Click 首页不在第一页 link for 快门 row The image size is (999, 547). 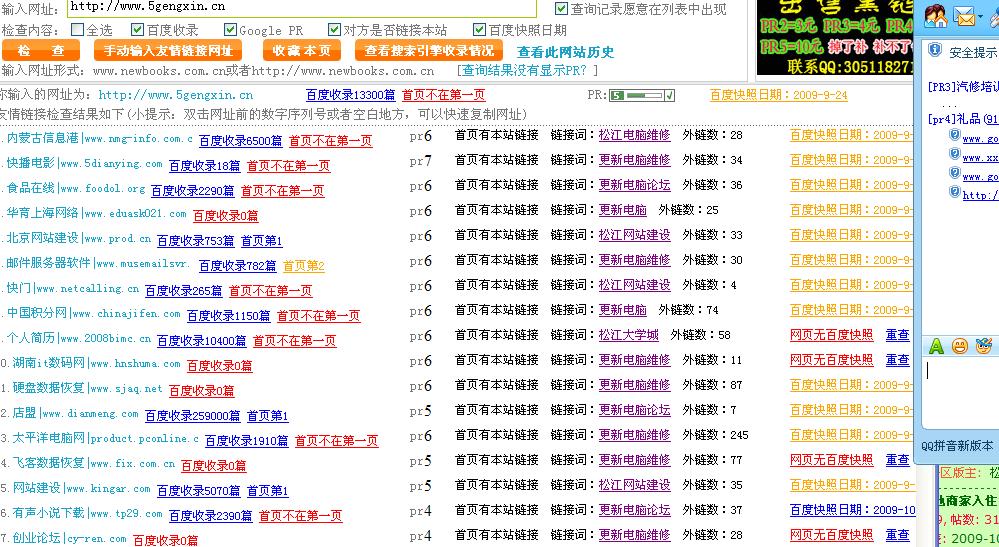tap(270, 290)
